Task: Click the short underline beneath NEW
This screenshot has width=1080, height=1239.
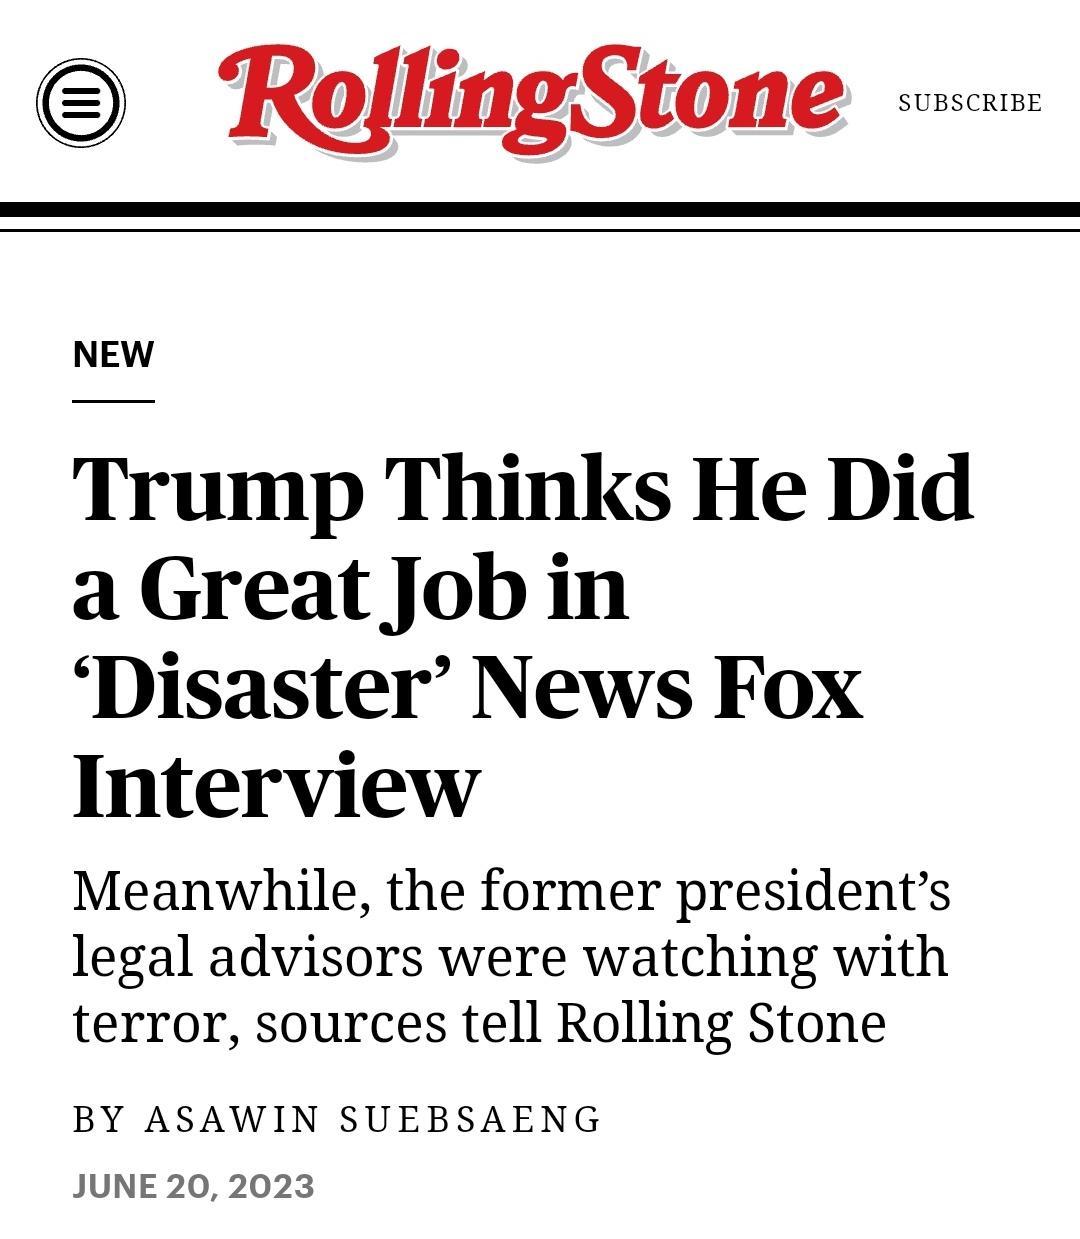Action: click(x=113, y=401)
